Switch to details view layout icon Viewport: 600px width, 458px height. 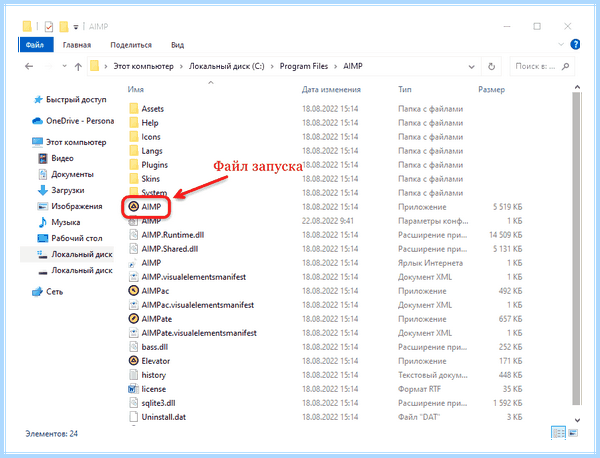click(x=558, y=433)
